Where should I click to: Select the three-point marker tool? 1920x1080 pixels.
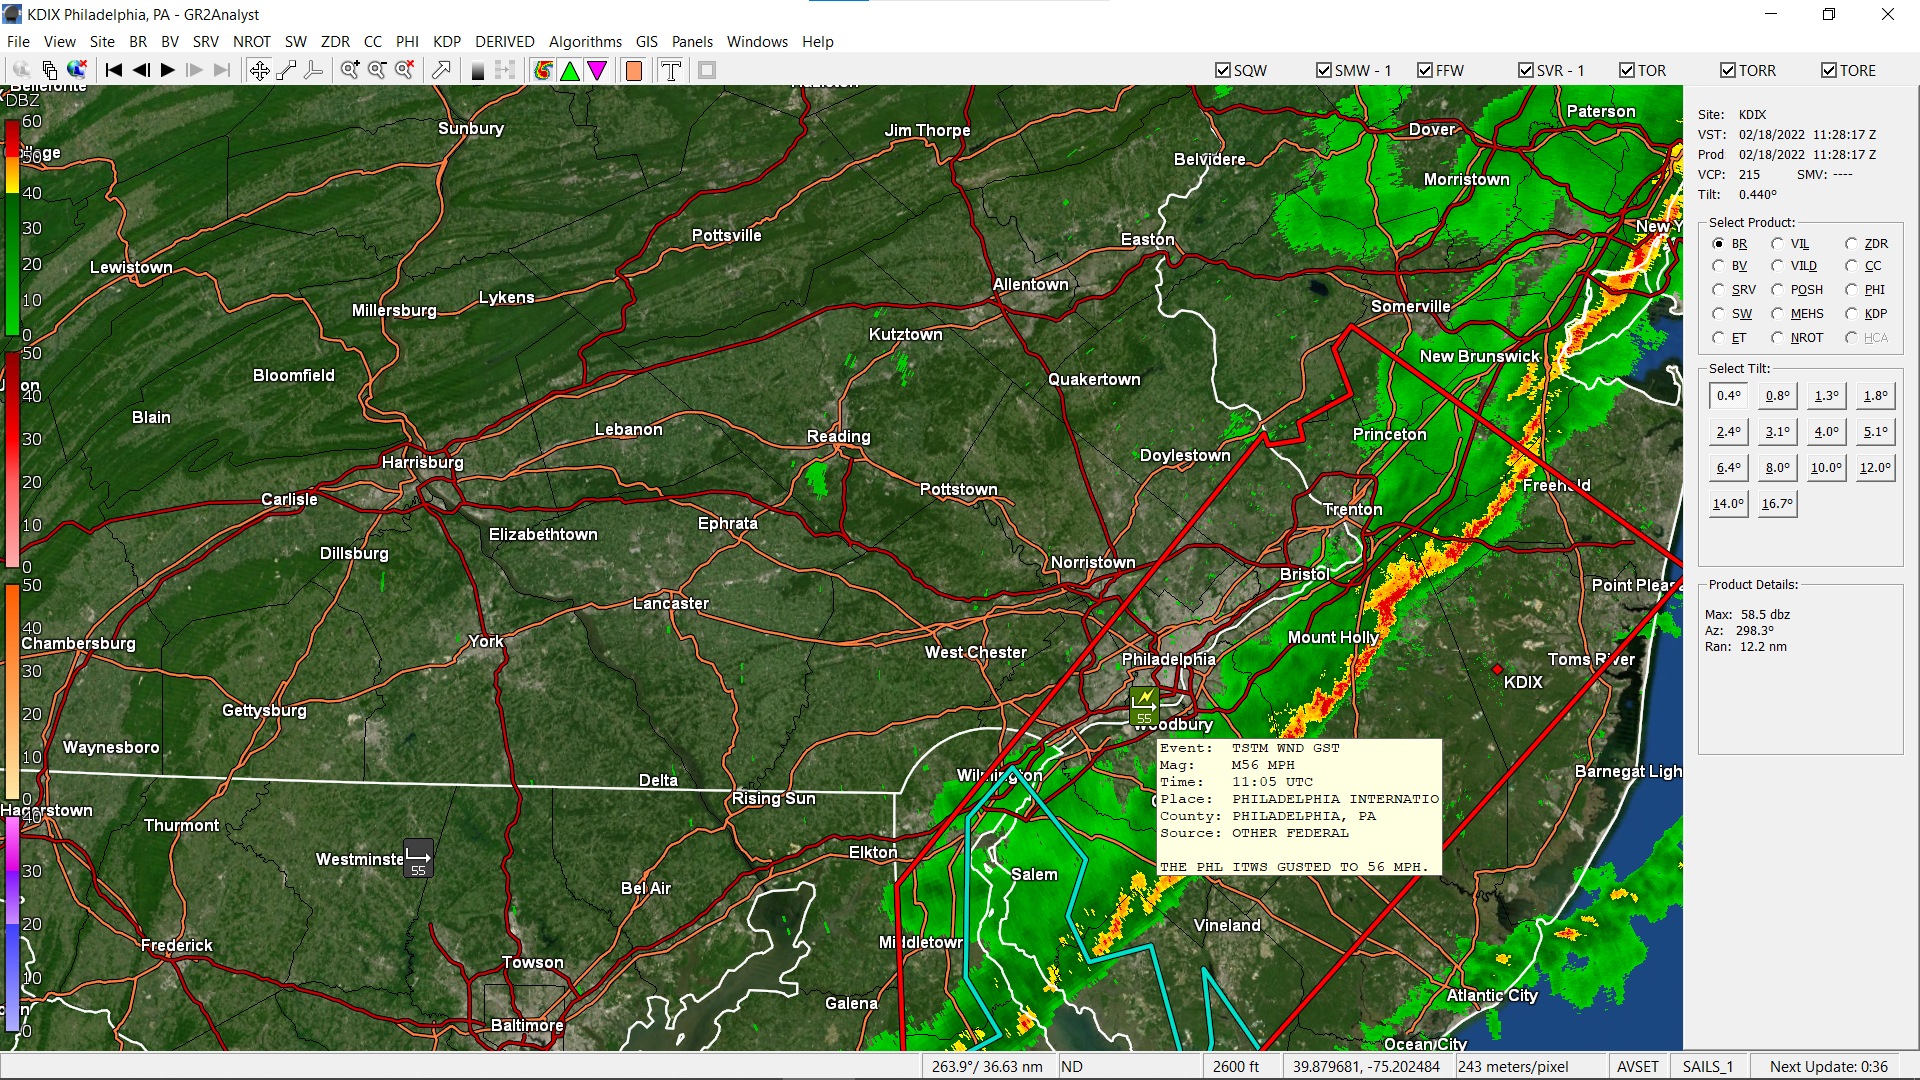coord(313,70)
